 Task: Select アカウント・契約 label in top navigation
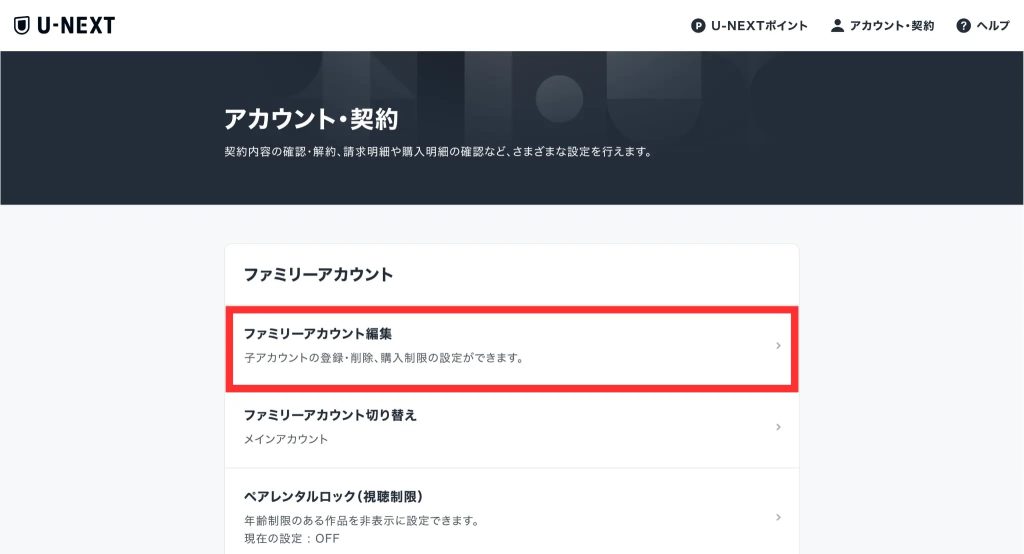pos(891,26)
